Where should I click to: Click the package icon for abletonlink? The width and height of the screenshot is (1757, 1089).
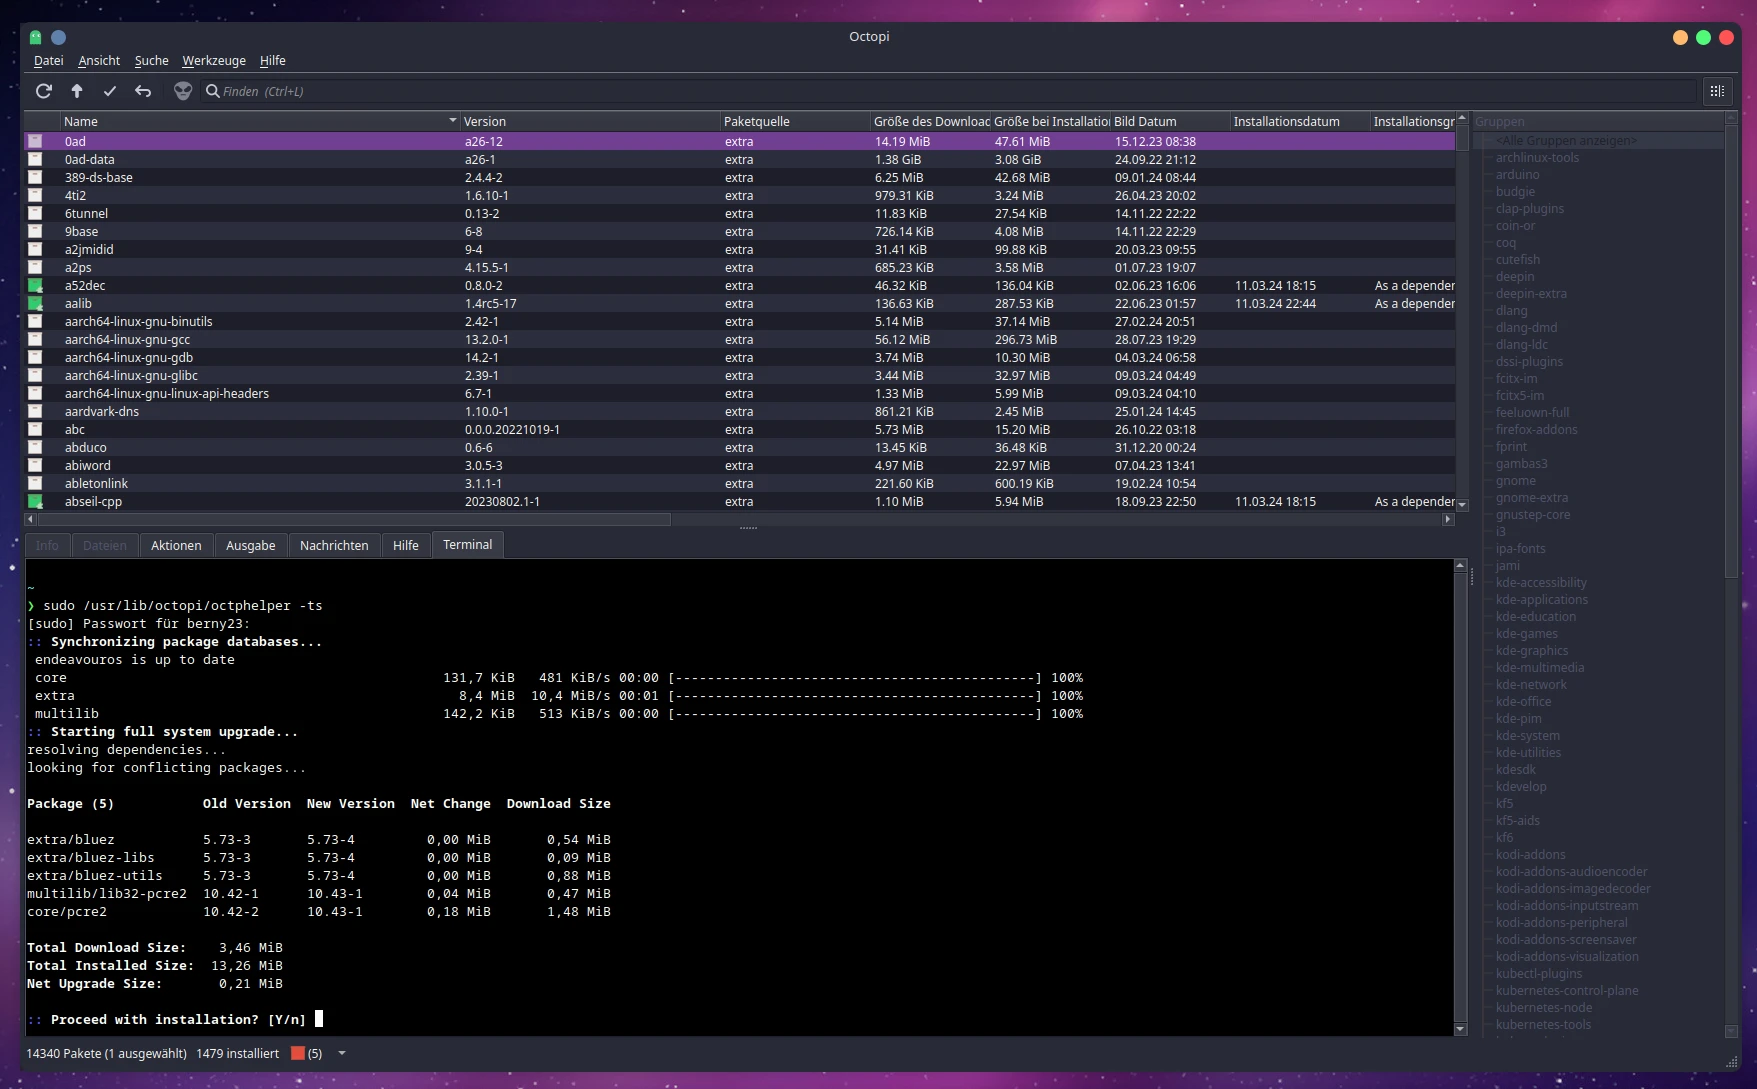click(x=35, y=484)
